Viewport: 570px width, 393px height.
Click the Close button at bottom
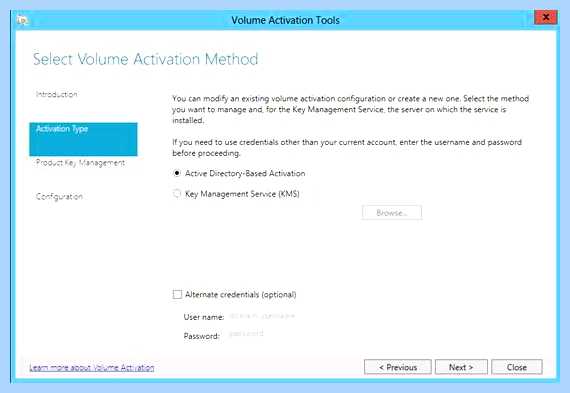pos(517,367)
